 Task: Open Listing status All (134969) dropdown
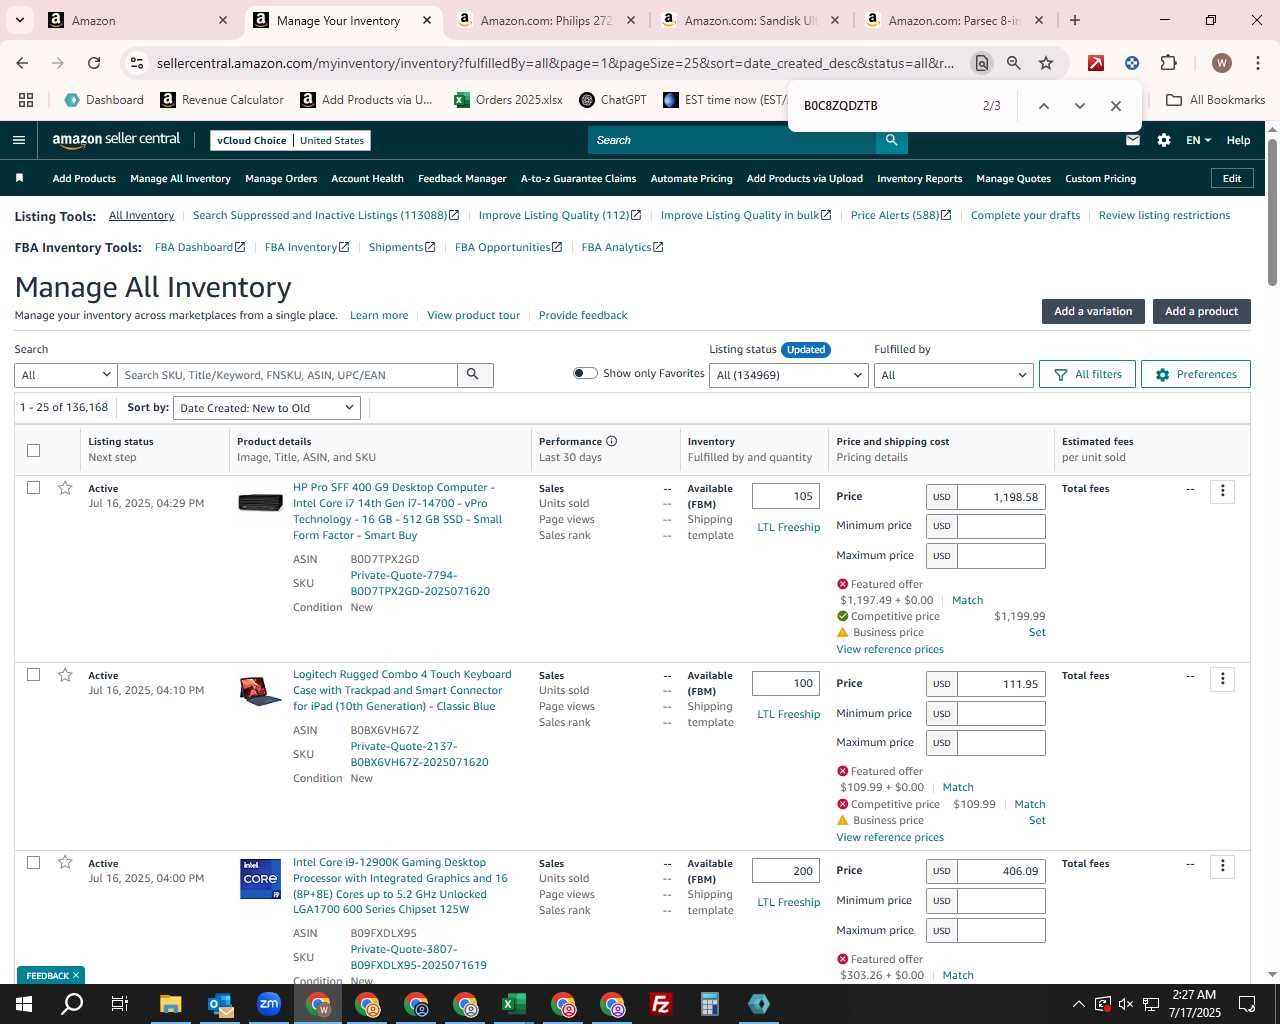pyautogui.click(x=789, y=375)
